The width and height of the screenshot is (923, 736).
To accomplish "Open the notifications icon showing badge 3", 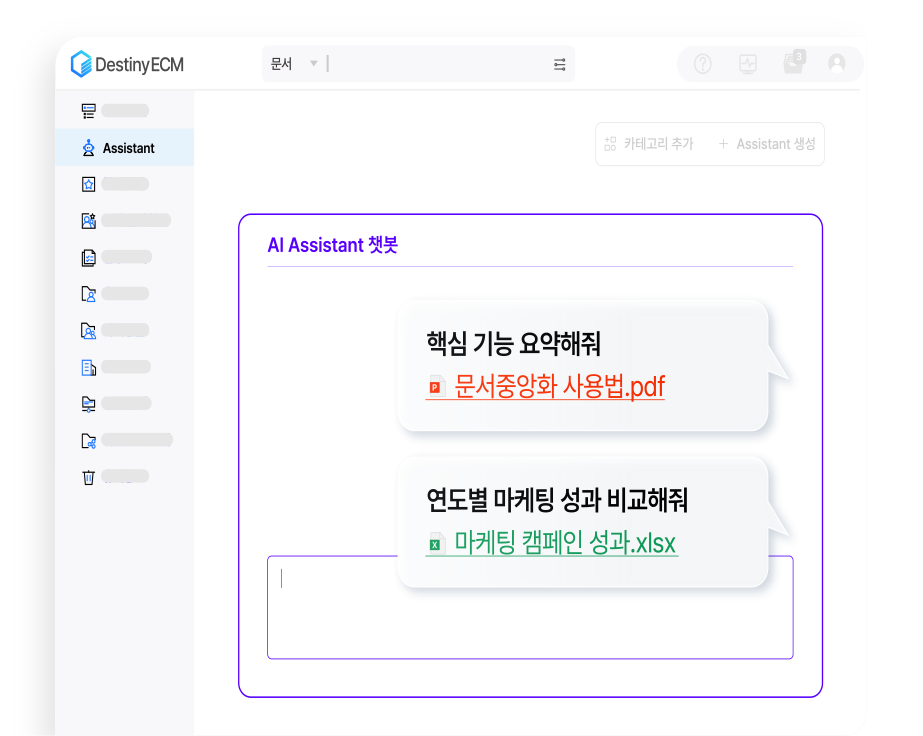I will [793, 63].
